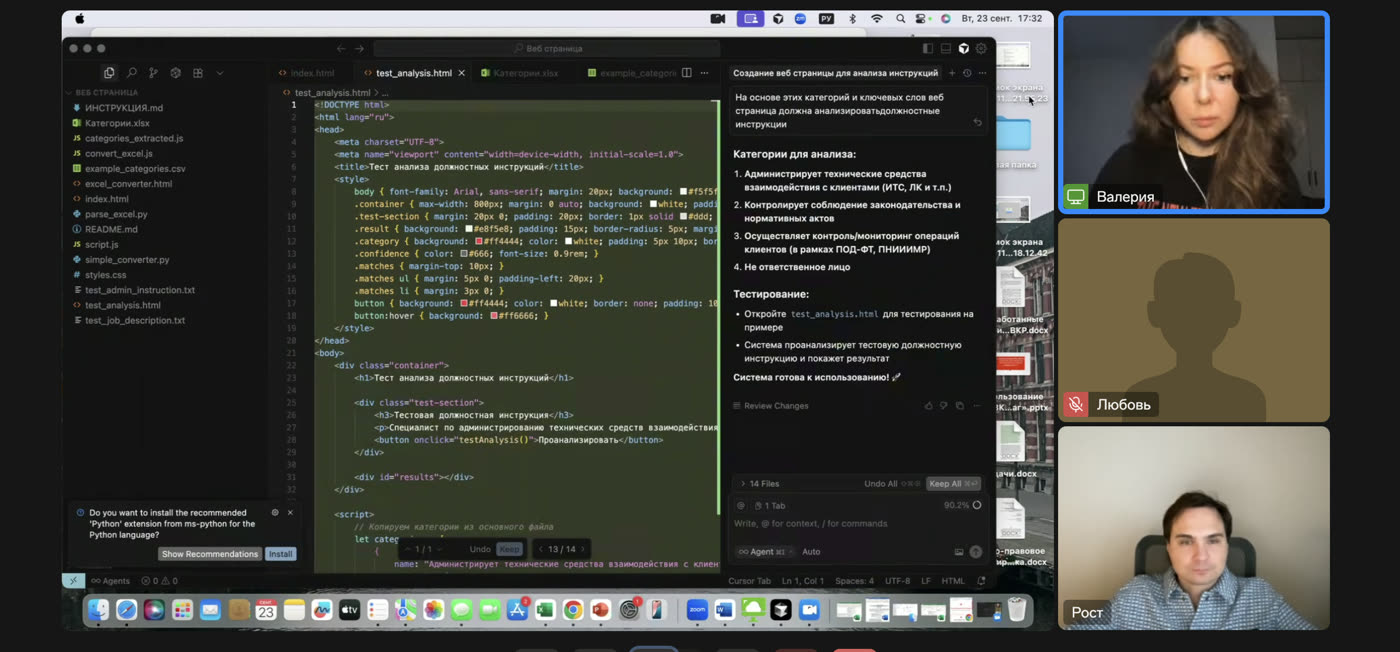Open the Apple menu
1400x652 pixels.
80,19
